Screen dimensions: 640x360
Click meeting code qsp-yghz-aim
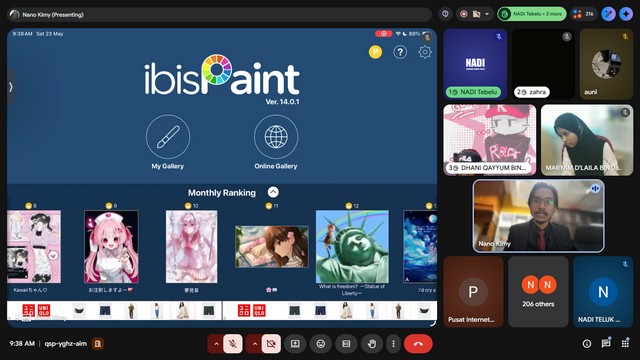pyautogui.click(x=66, y=344)
